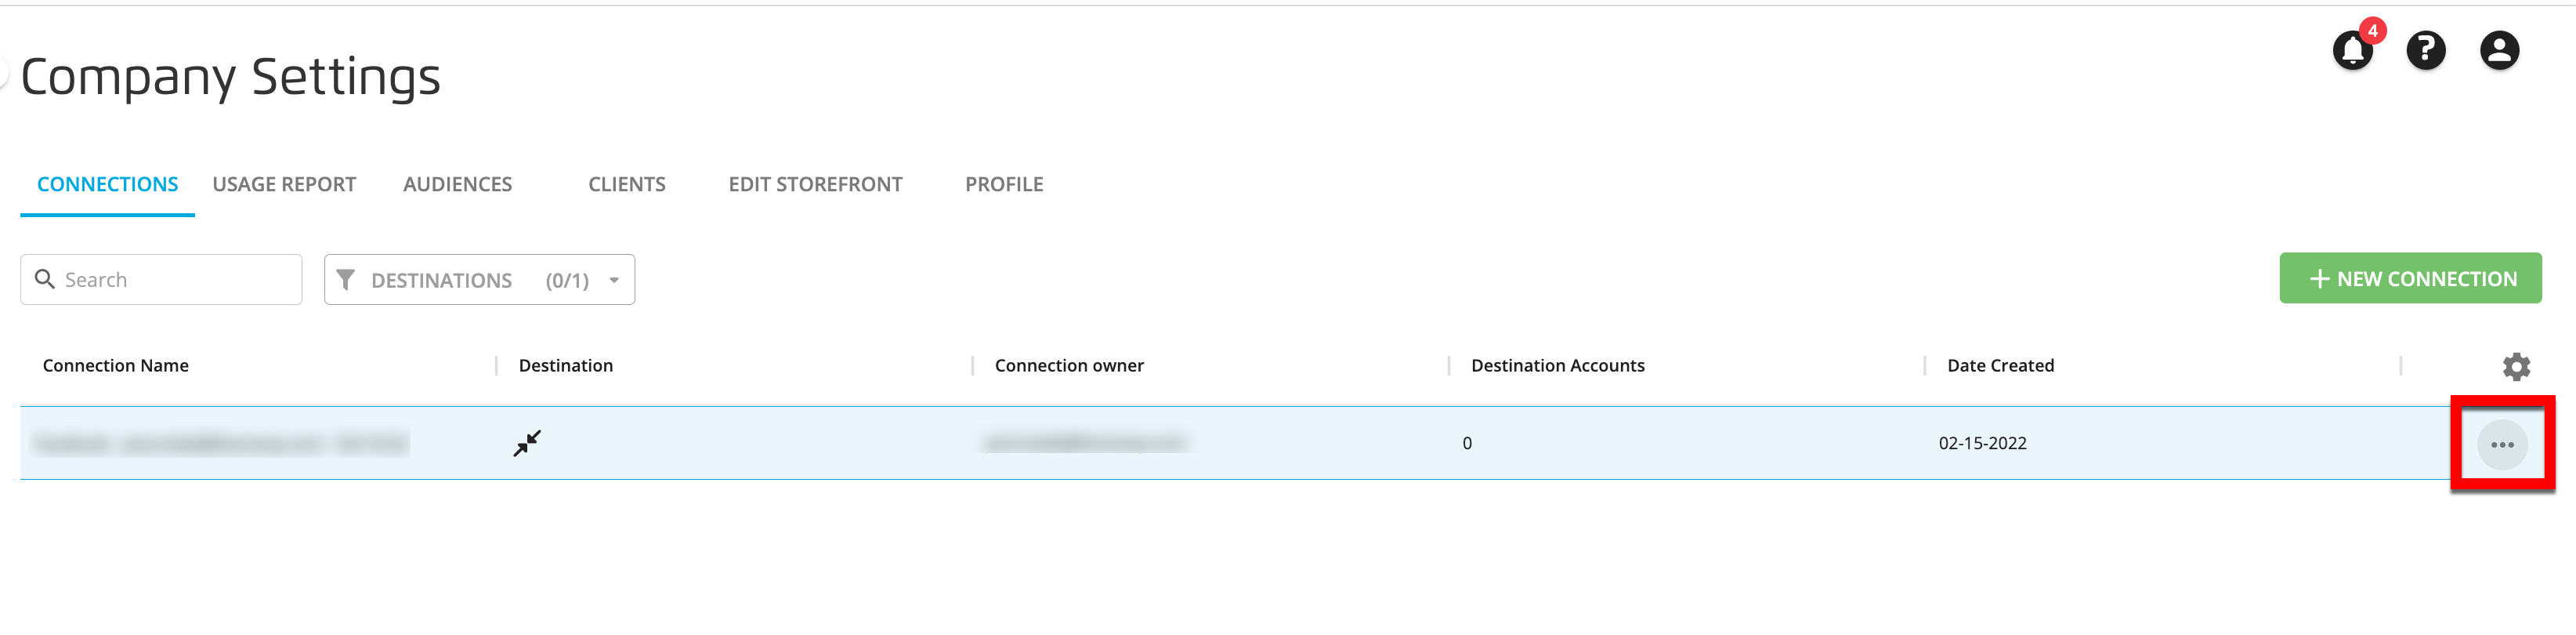Open the Edit Storefront tab
2576x635 pixels.
815,184
